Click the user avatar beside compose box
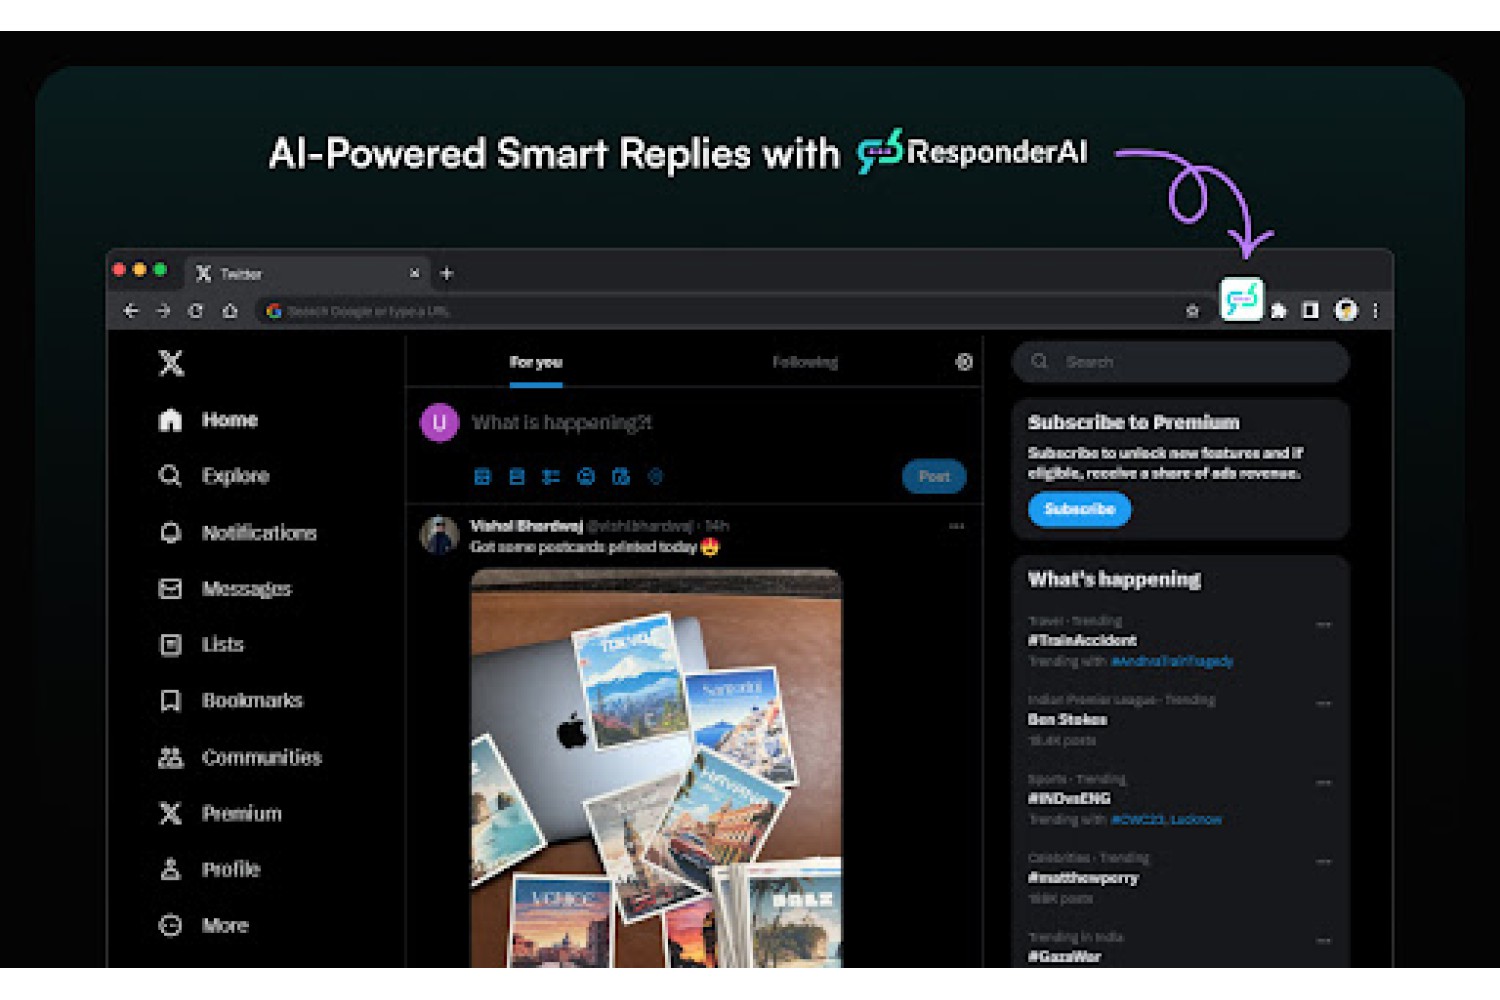Image resolution: width=1500 pixels, height=1000 pixels. [x=439, y=423]
